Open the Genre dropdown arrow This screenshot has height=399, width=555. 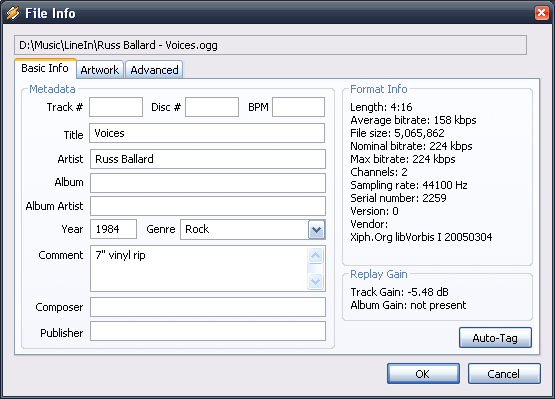coord(316,230)
